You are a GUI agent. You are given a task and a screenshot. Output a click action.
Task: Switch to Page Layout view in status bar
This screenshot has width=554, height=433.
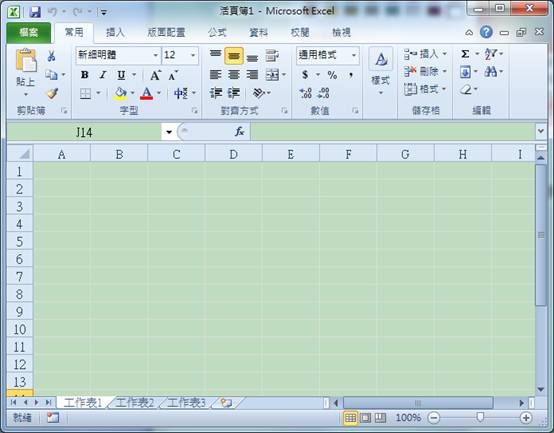tap(365, 418)
